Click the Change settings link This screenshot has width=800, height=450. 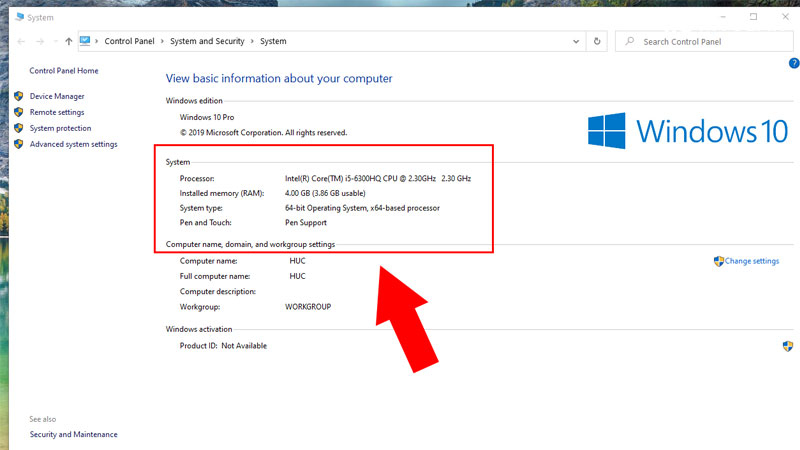coord(751,261)
